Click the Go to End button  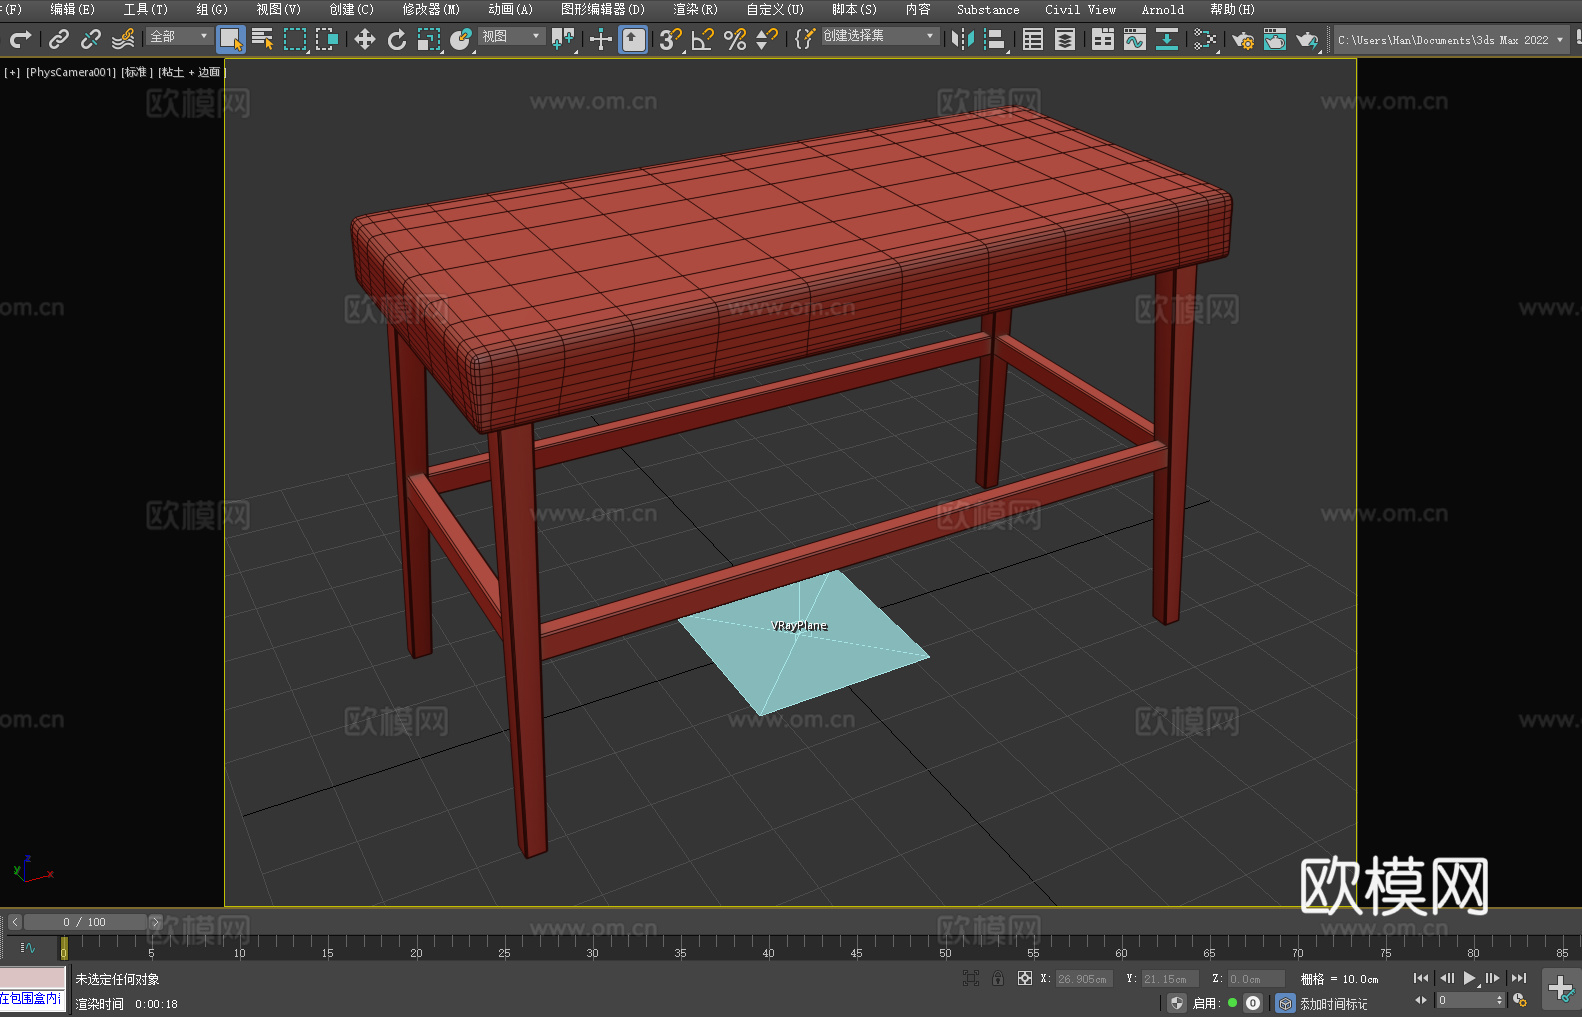(x=1519, y=978)
